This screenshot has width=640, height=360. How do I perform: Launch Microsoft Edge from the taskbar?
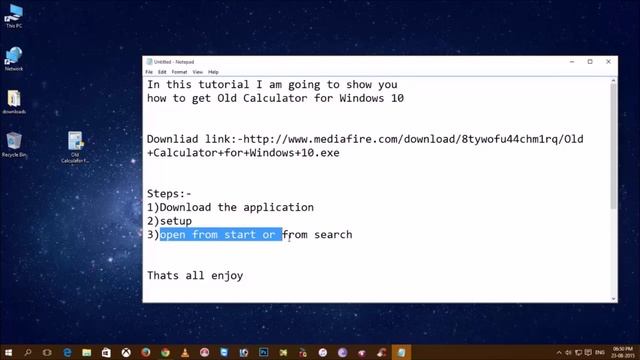(67, 353)
